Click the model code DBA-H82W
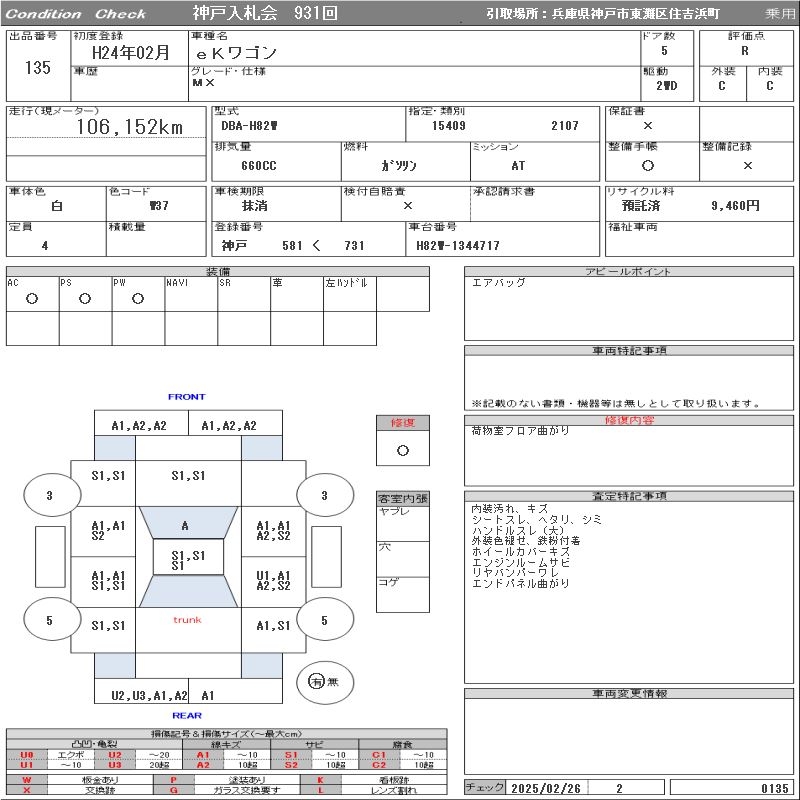Screen dimensions: 800x800 coord(249,126)
